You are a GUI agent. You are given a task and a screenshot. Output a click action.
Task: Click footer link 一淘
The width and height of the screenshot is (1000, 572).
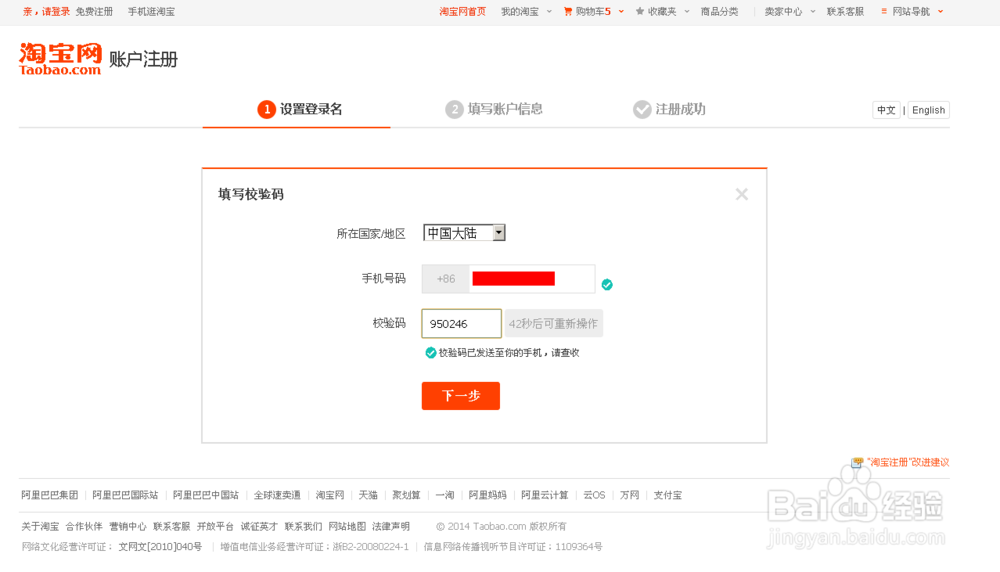445,495
